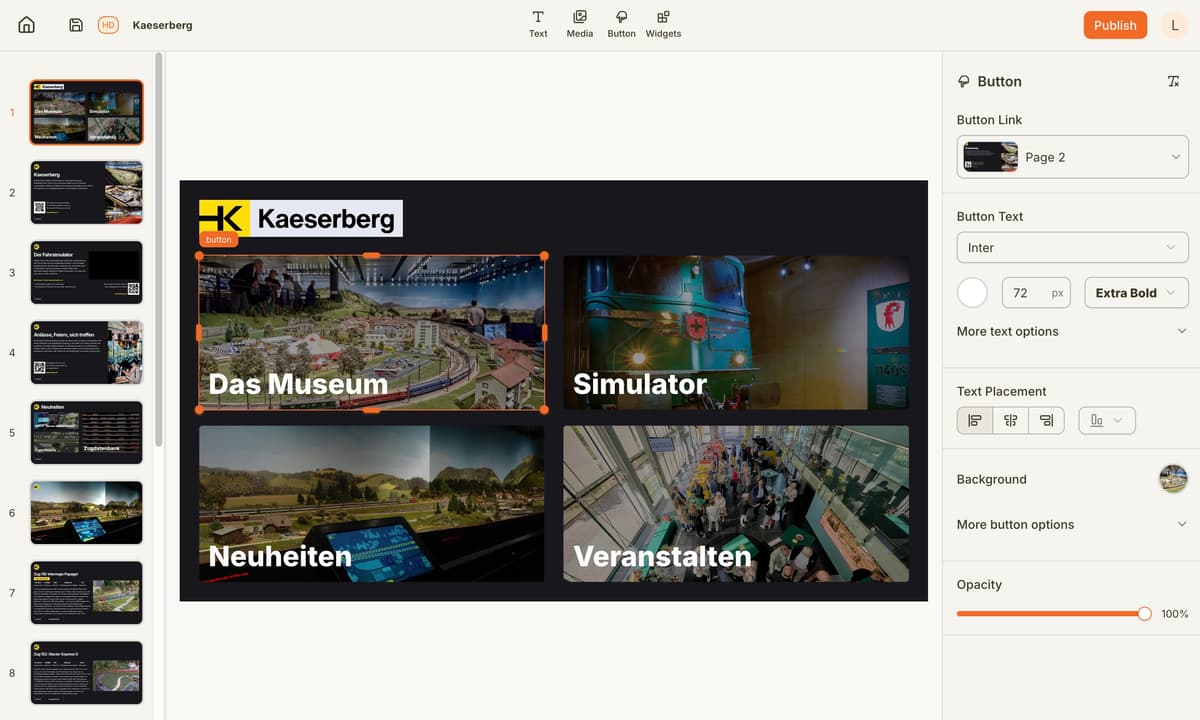Open the Button tool

coord(621,24)
